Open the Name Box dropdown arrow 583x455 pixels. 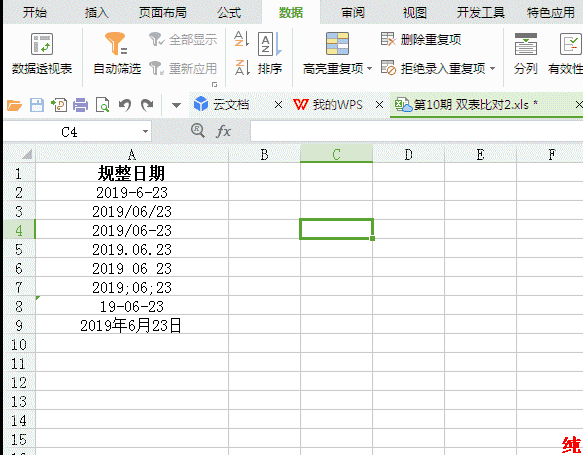click(x=145, y=131)
